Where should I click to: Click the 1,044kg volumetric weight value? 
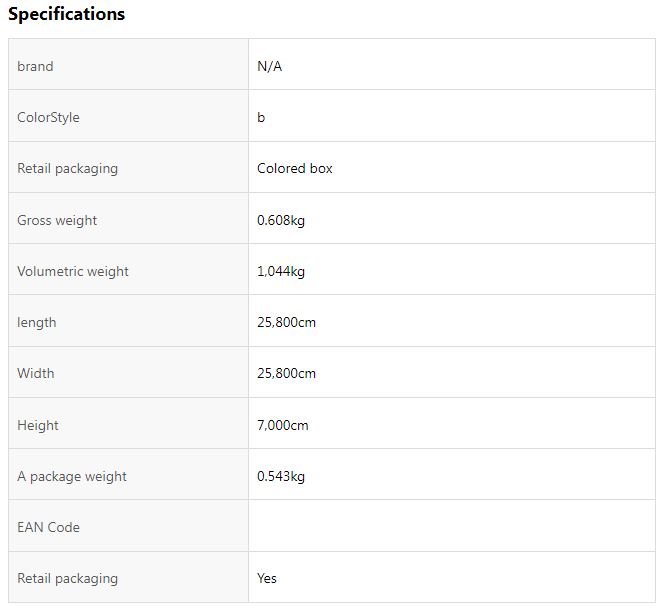click(x=281, y=271)
